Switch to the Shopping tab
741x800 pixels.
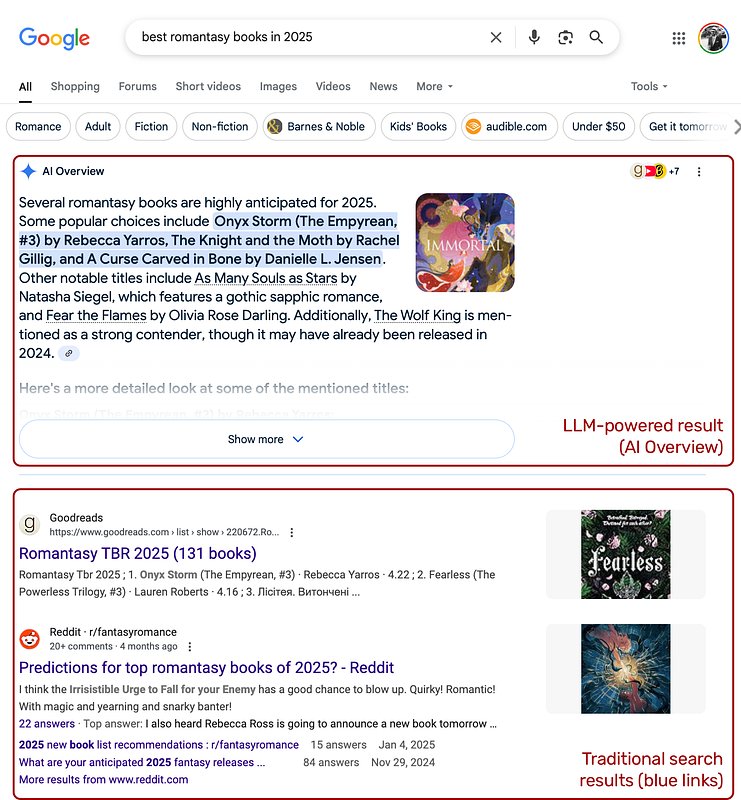[x=75, y=86]
